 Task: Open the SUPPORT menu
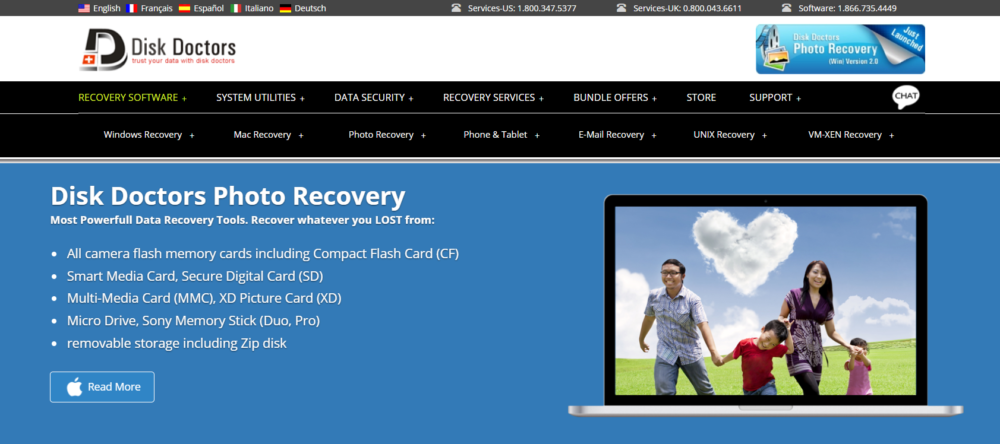[x=770, y=98]
